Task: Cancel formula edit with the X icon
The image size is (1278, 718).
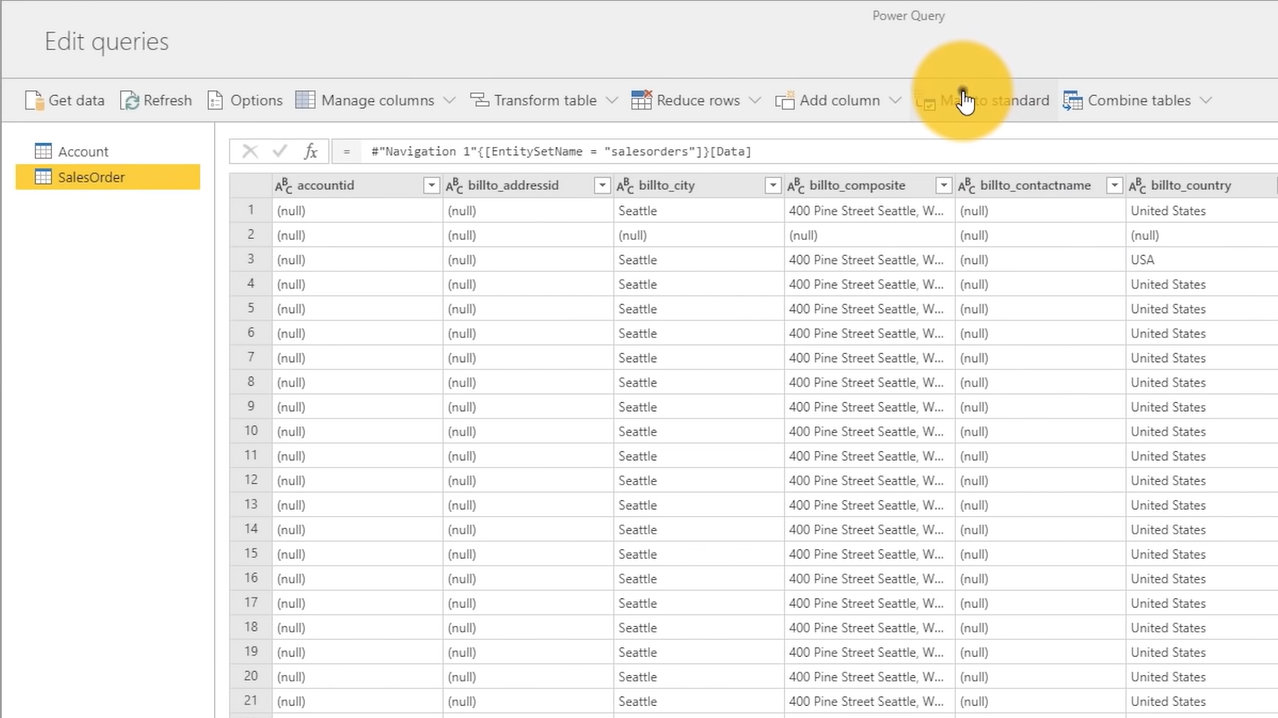Action: pyautogui.click(x=250, y=151)
